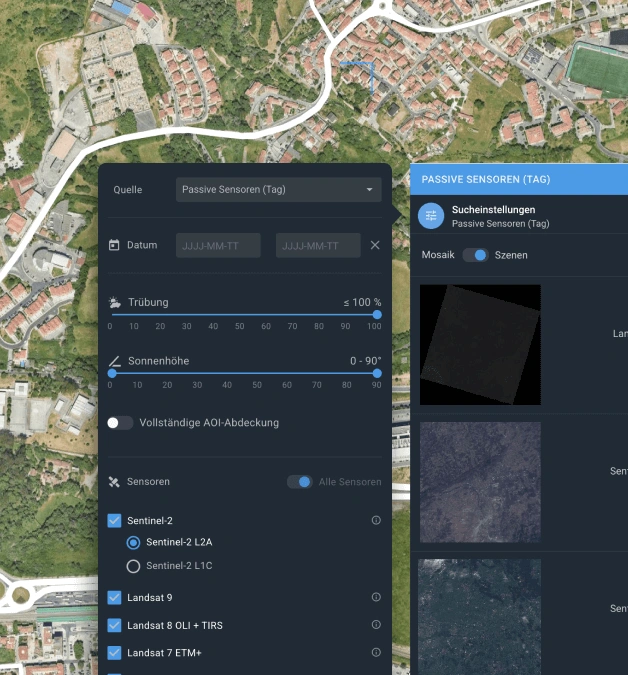Select Sentinel-2 L1C radio option
The height and width of the screenshot is (675, 628).
pos(133,566)
